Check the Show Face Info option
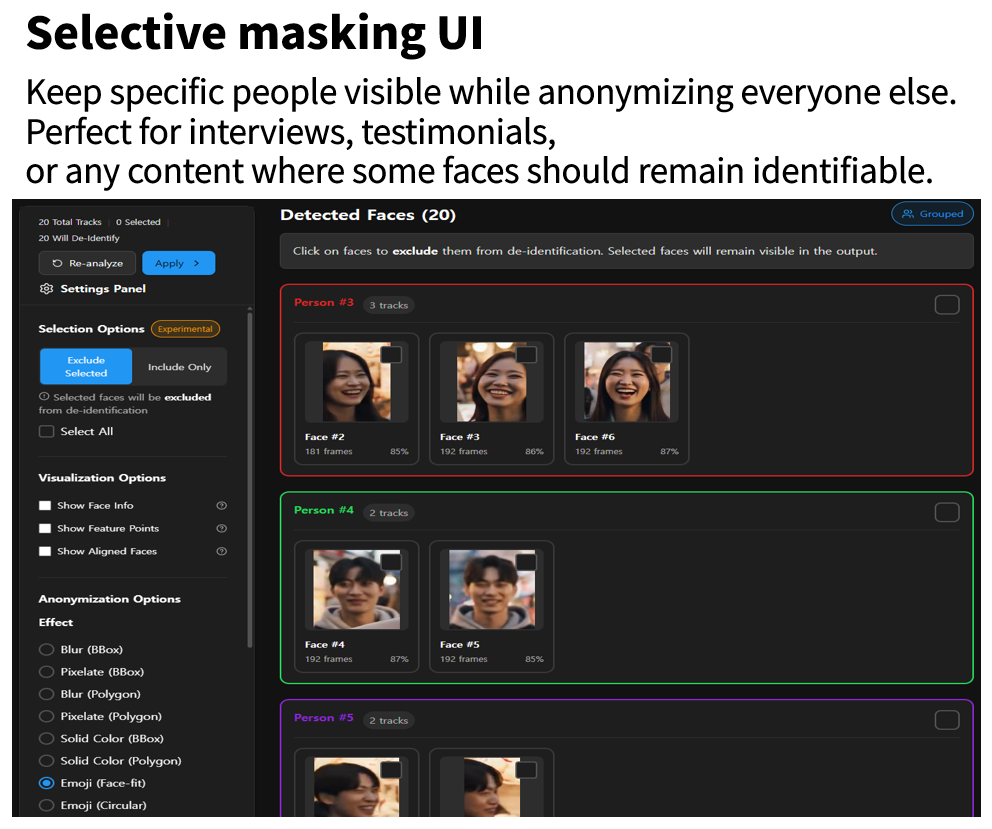This screenshot has height=829, width=992. (x=45, y=505)
